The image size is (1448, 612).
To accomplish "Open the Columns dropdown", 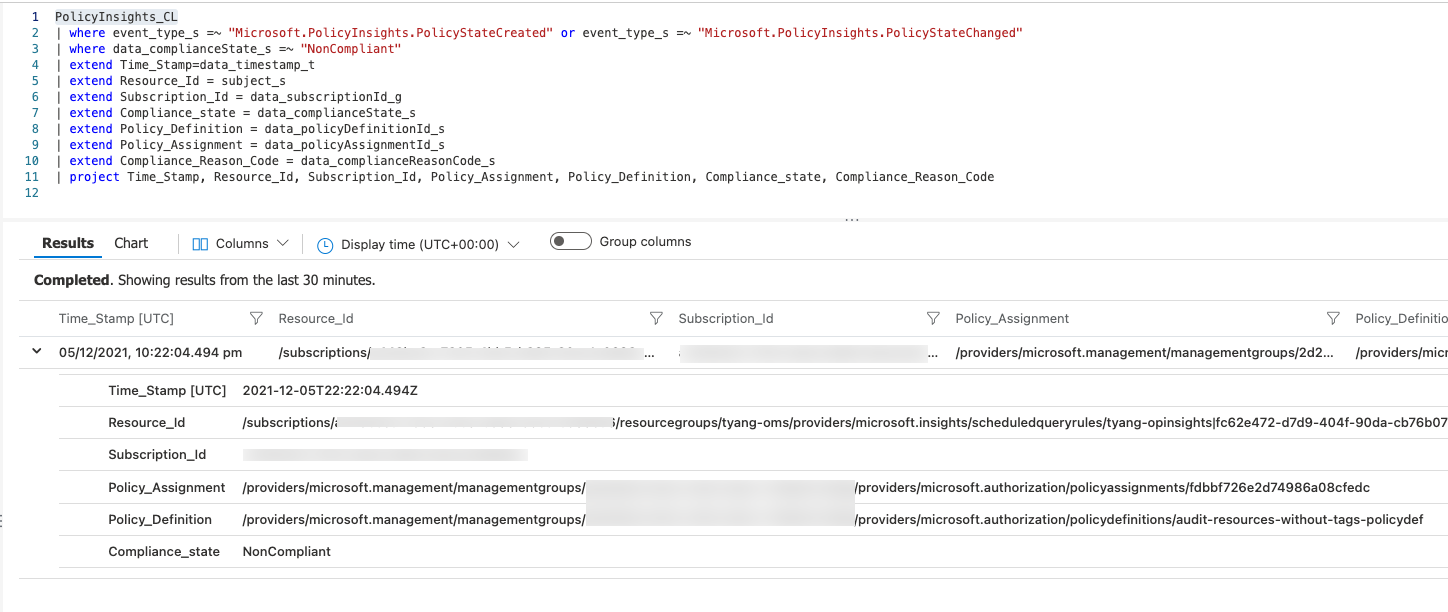I will click(x=241, y=244).
